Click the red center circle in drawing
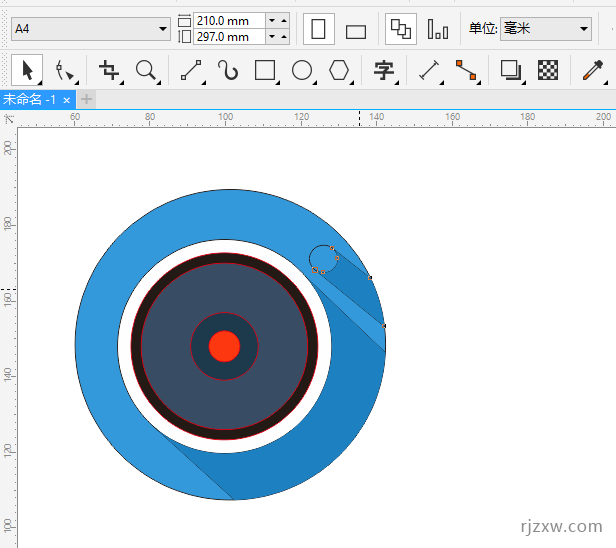616x548 pixels. point(224,346)
